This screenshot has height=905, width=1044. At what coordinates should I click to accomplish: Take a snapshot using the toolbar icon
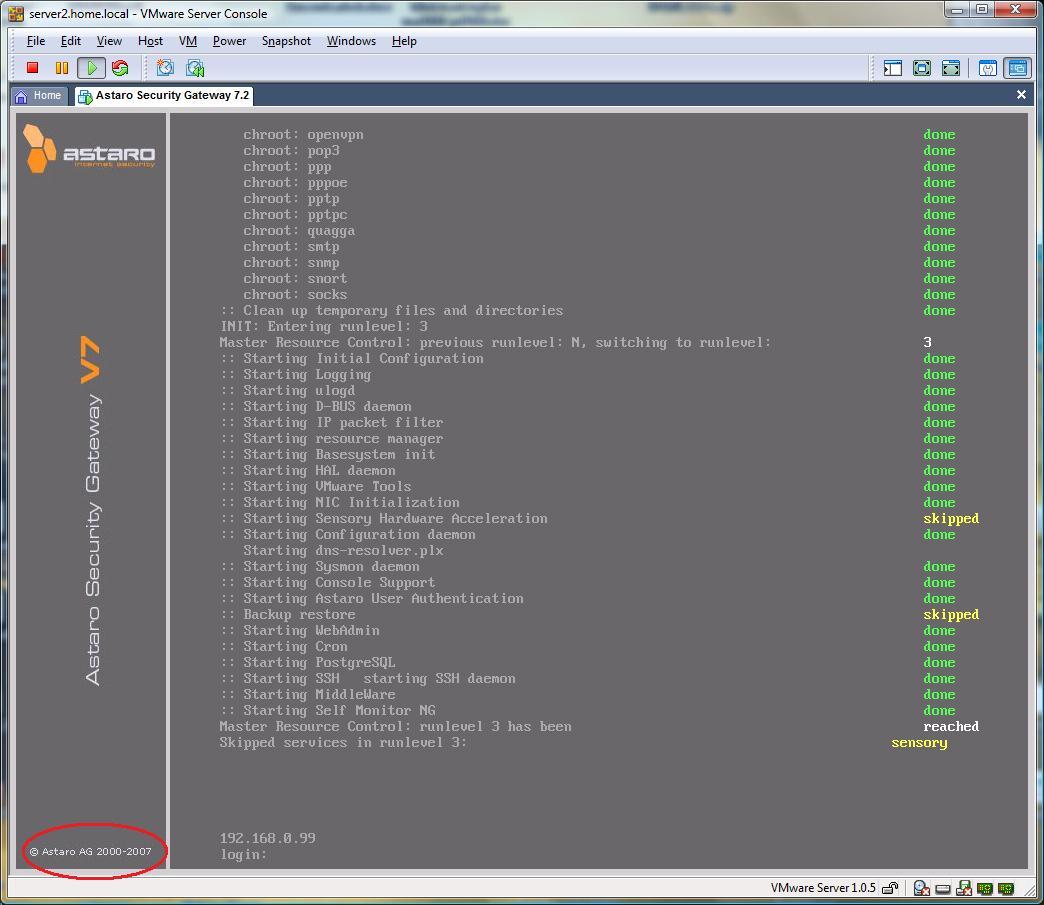tap(165, 68)
